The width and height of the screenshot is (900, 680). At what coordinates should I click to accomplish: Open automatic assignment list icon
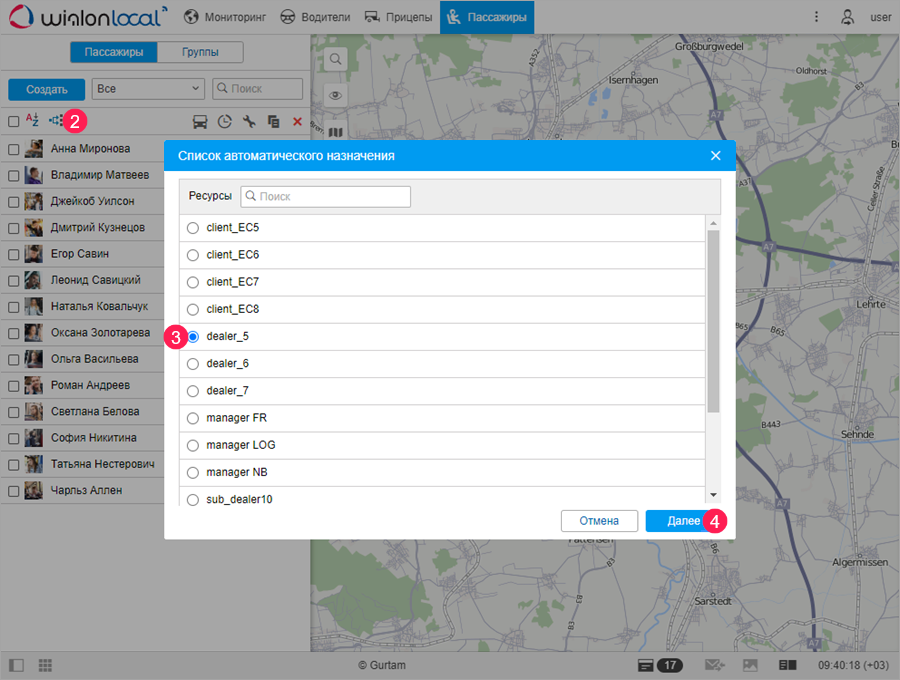point(56,121)
